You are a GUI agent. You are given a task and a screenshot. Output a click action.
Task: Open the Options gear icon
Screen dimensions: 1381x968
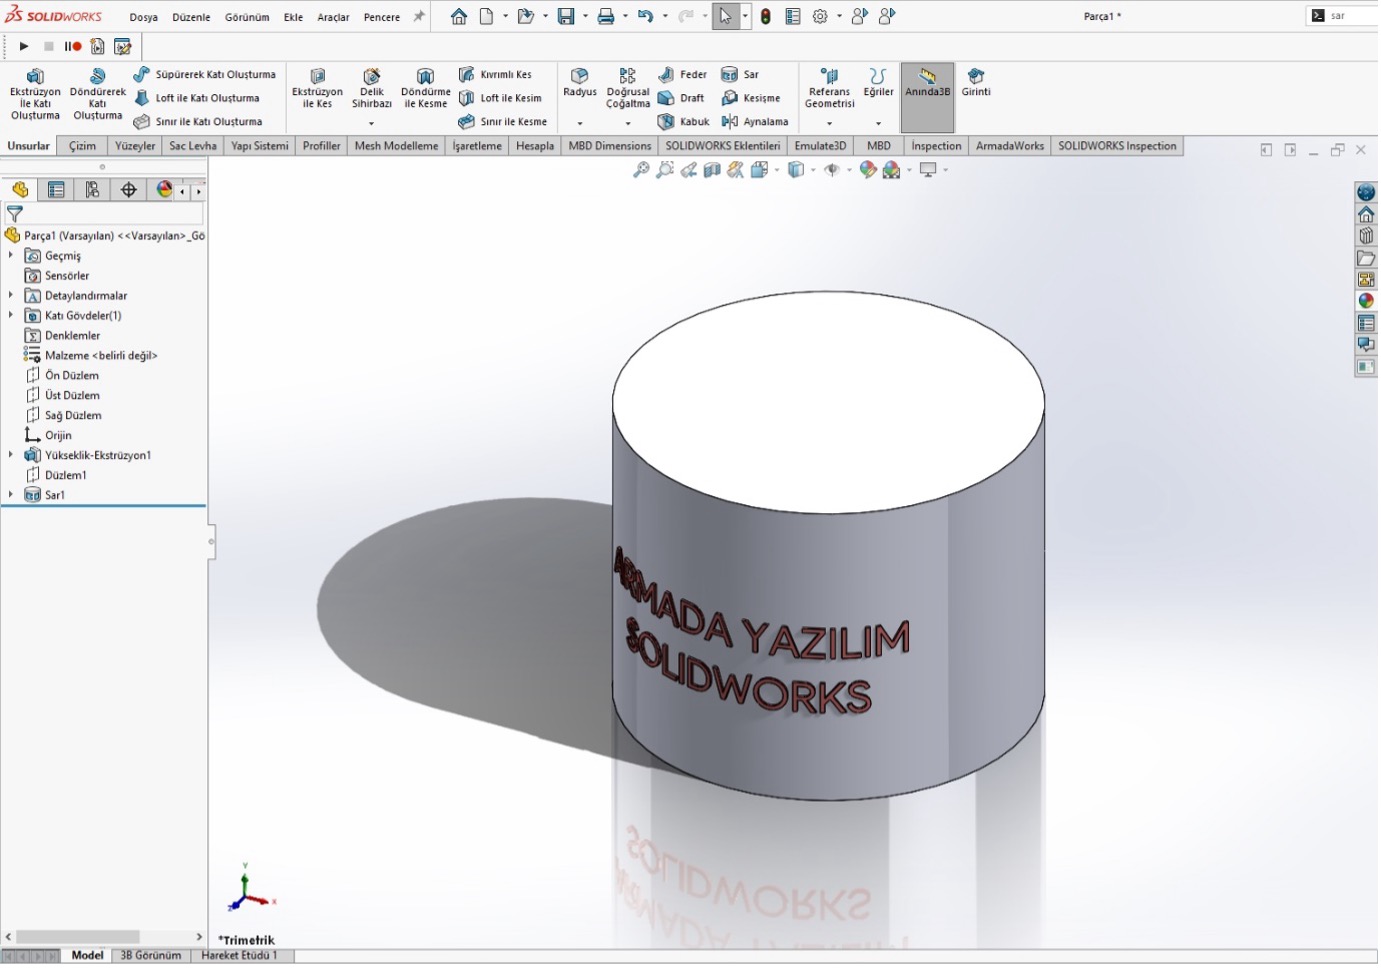tap(820, 17)
